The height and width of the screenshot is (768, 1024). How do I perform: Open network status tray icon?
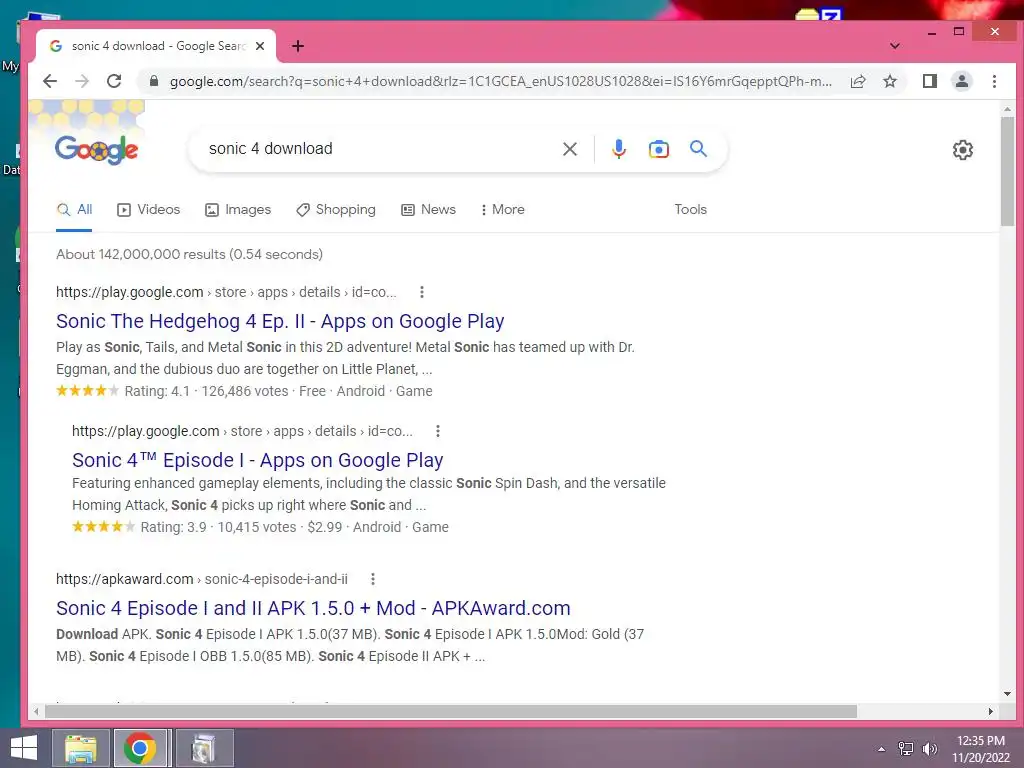tap(906, 749)
